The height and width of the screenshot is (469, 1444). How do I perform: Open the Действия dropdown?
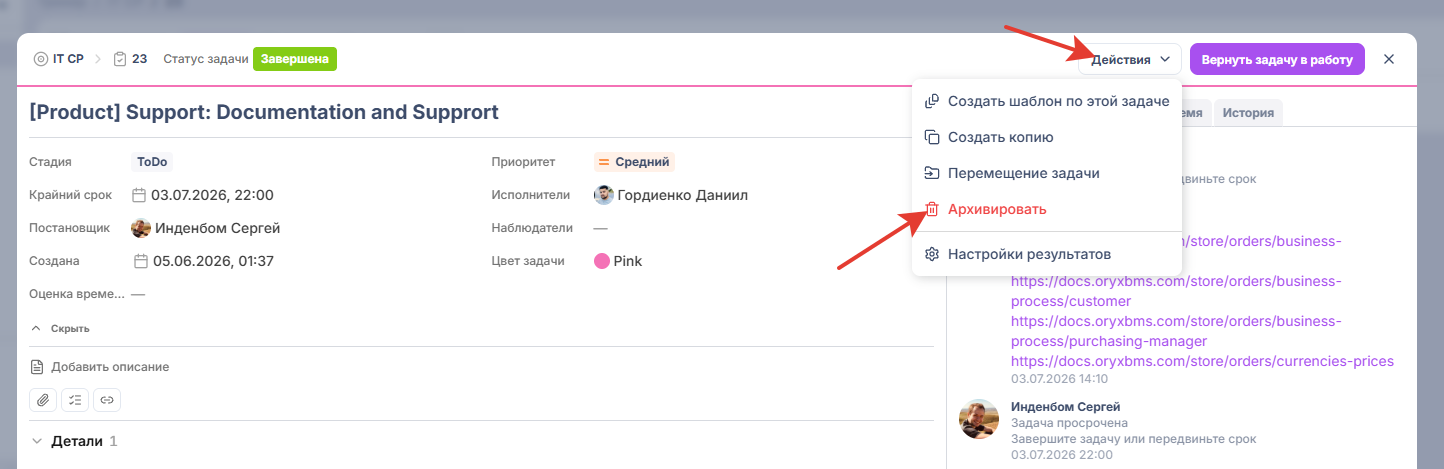(x=1130, y=59)
